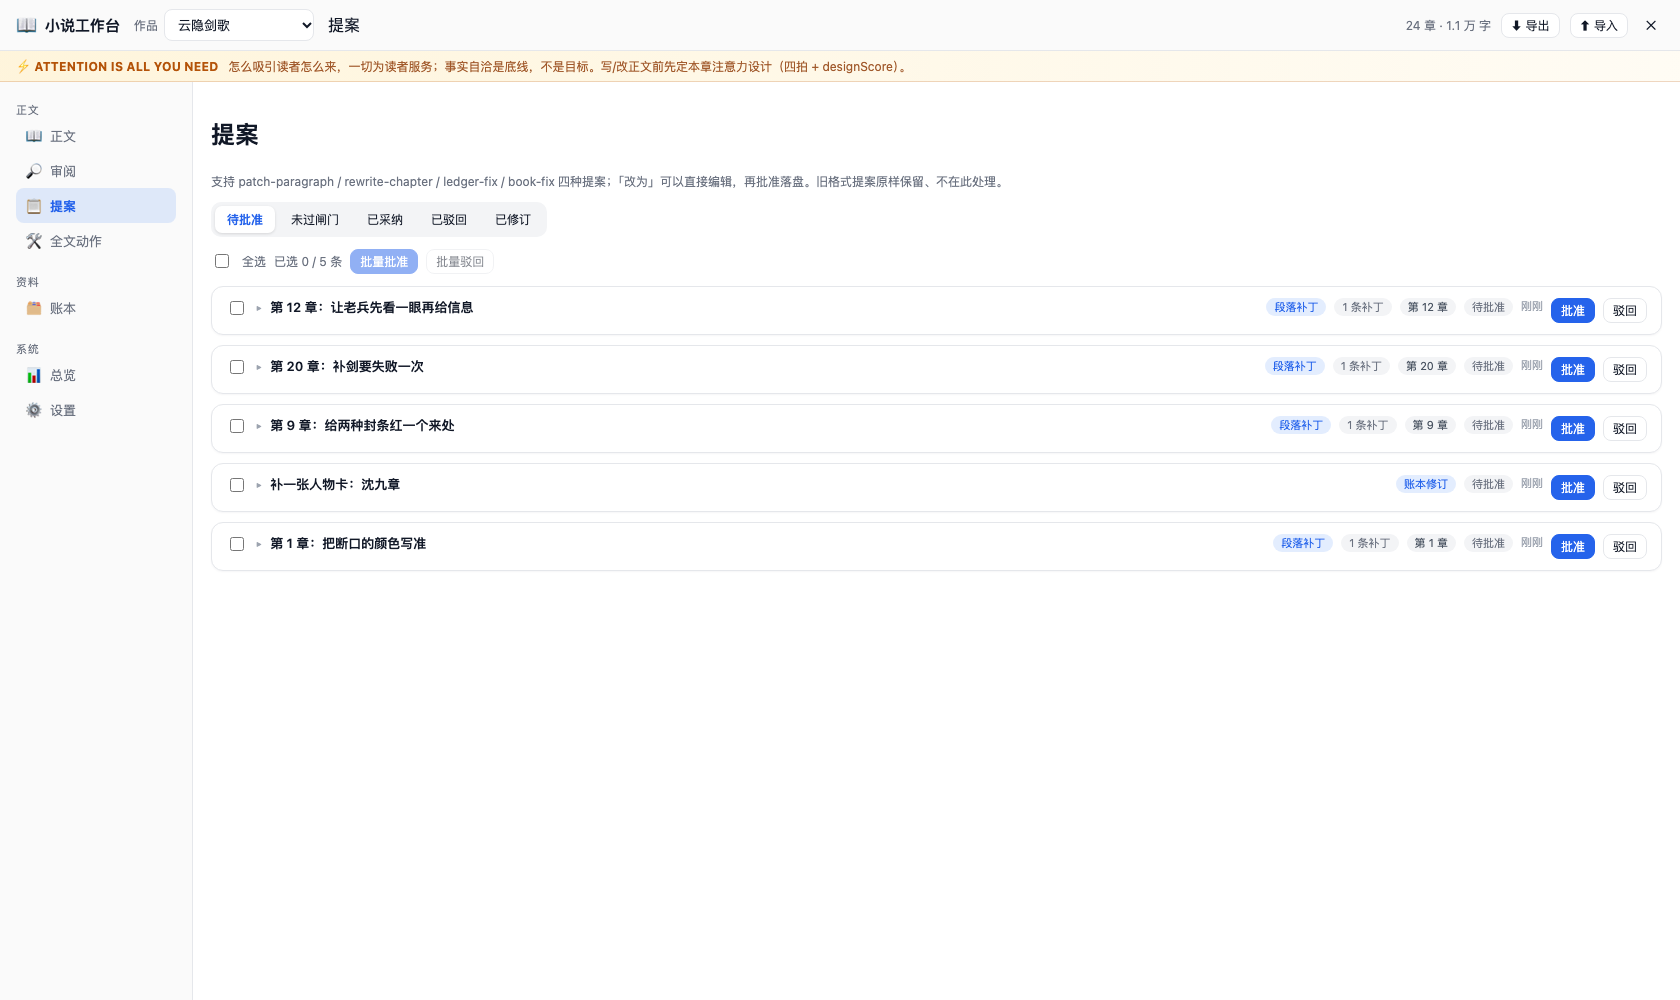Viewport: 1680px width, 1000px height.
Task: Check the 第 20 章 proposal checkbox
Action: pos(237,367)
